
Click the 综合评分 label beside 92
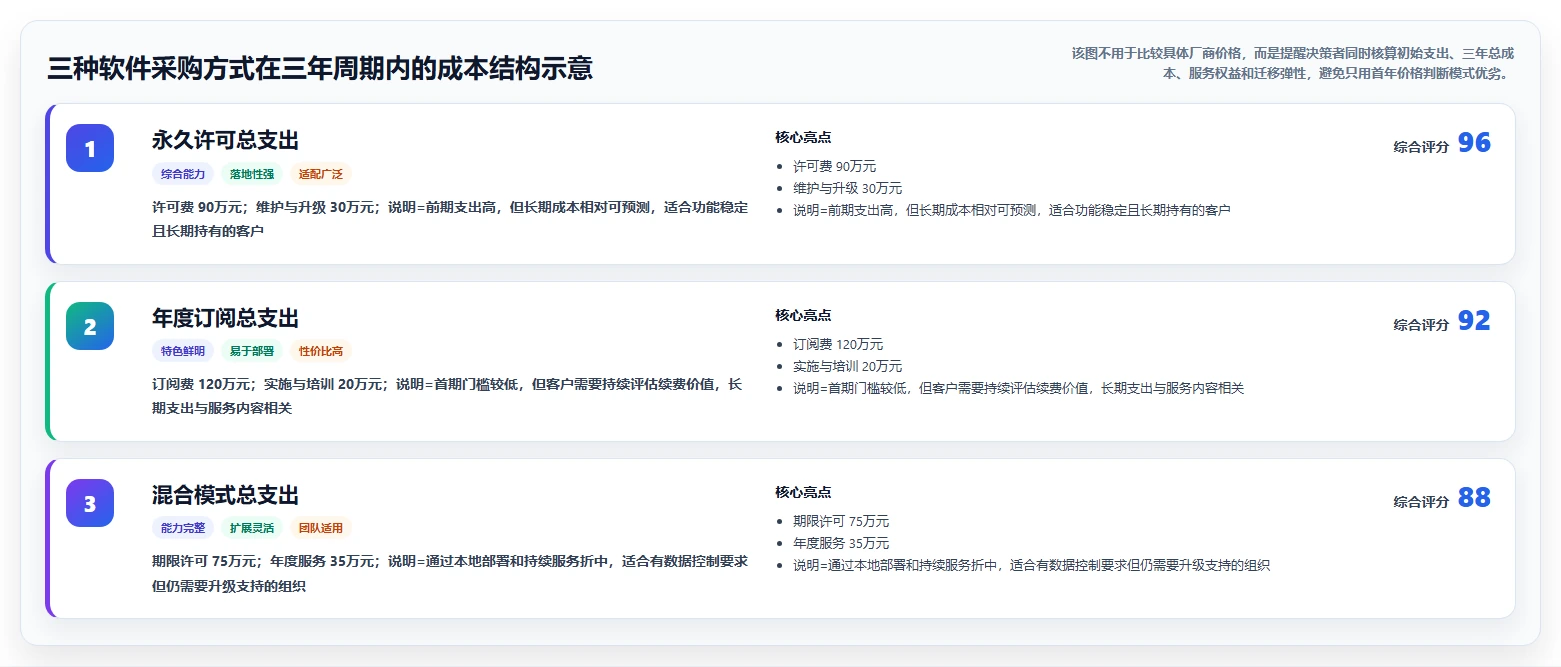[x=1421, y=324]
